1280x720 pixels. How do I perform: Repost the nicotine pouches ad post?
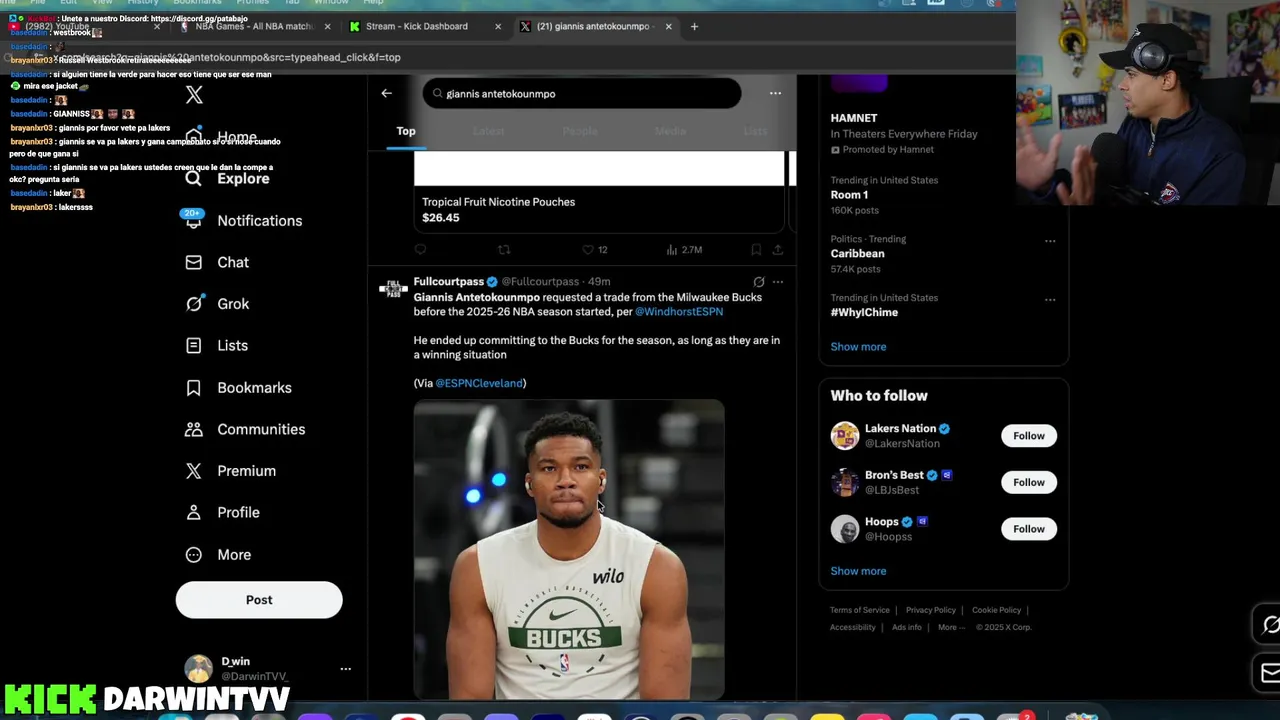point(504,250)
